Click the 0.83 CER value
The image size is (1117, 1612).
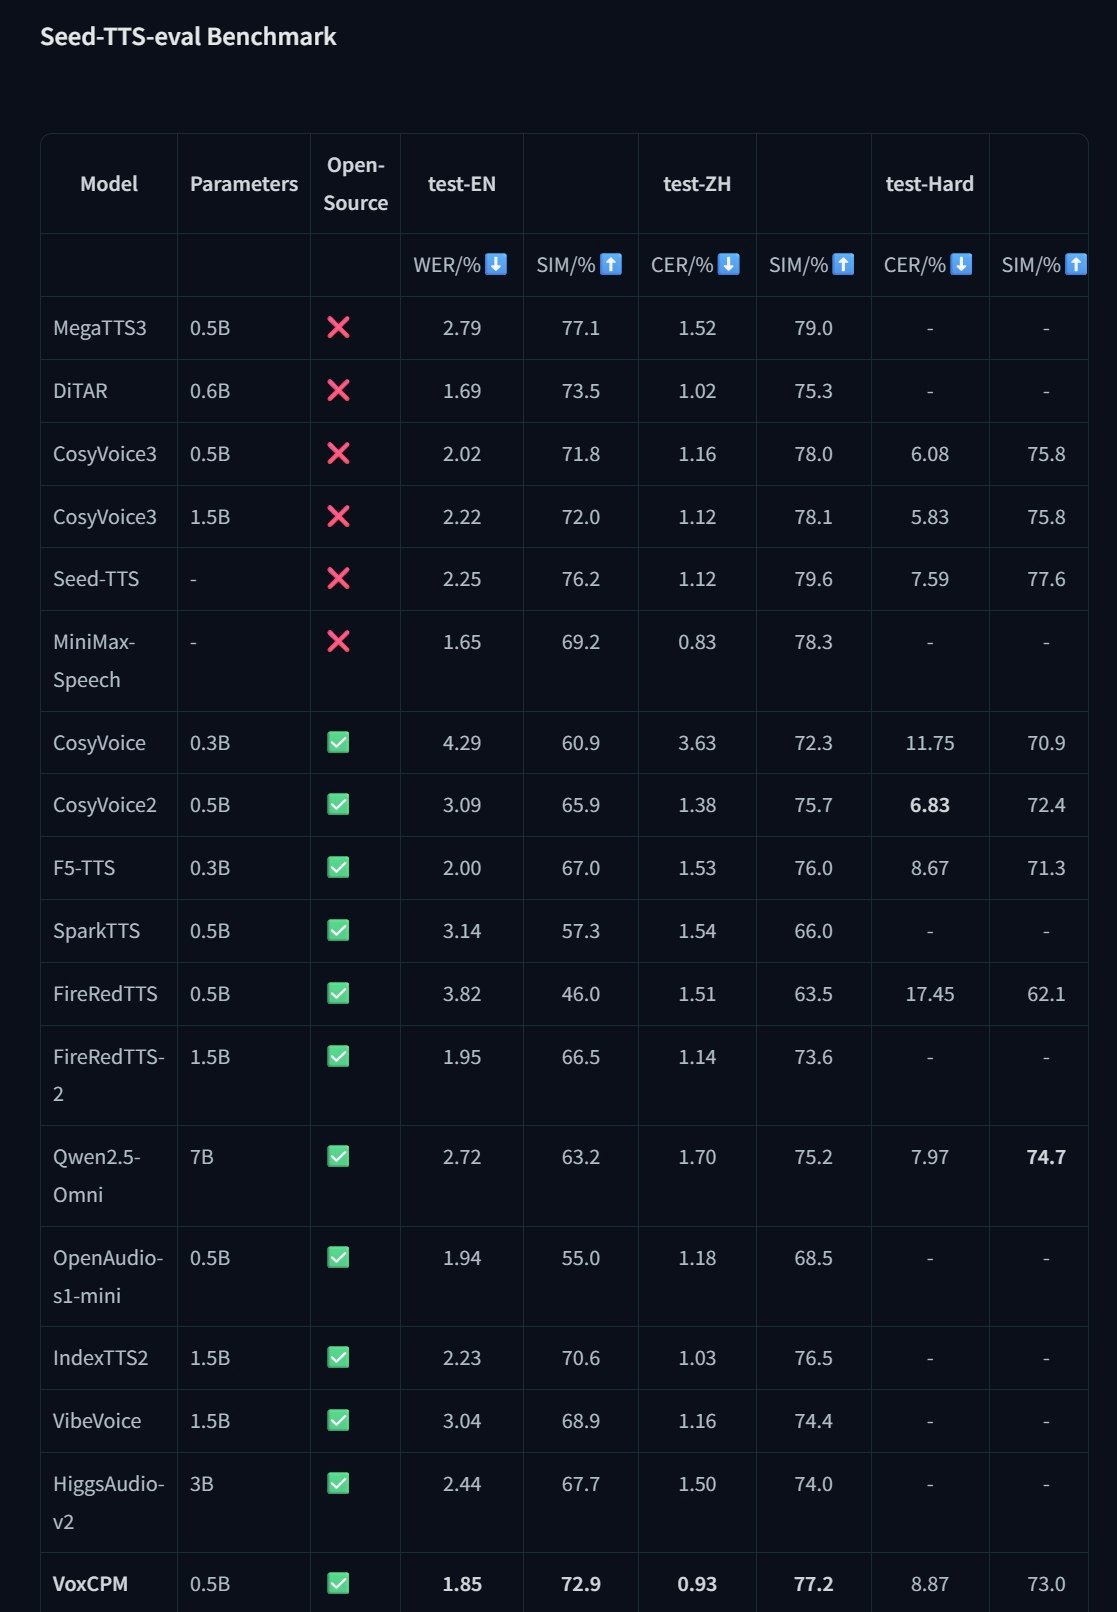pyautogui.click(x=697, y=642)
